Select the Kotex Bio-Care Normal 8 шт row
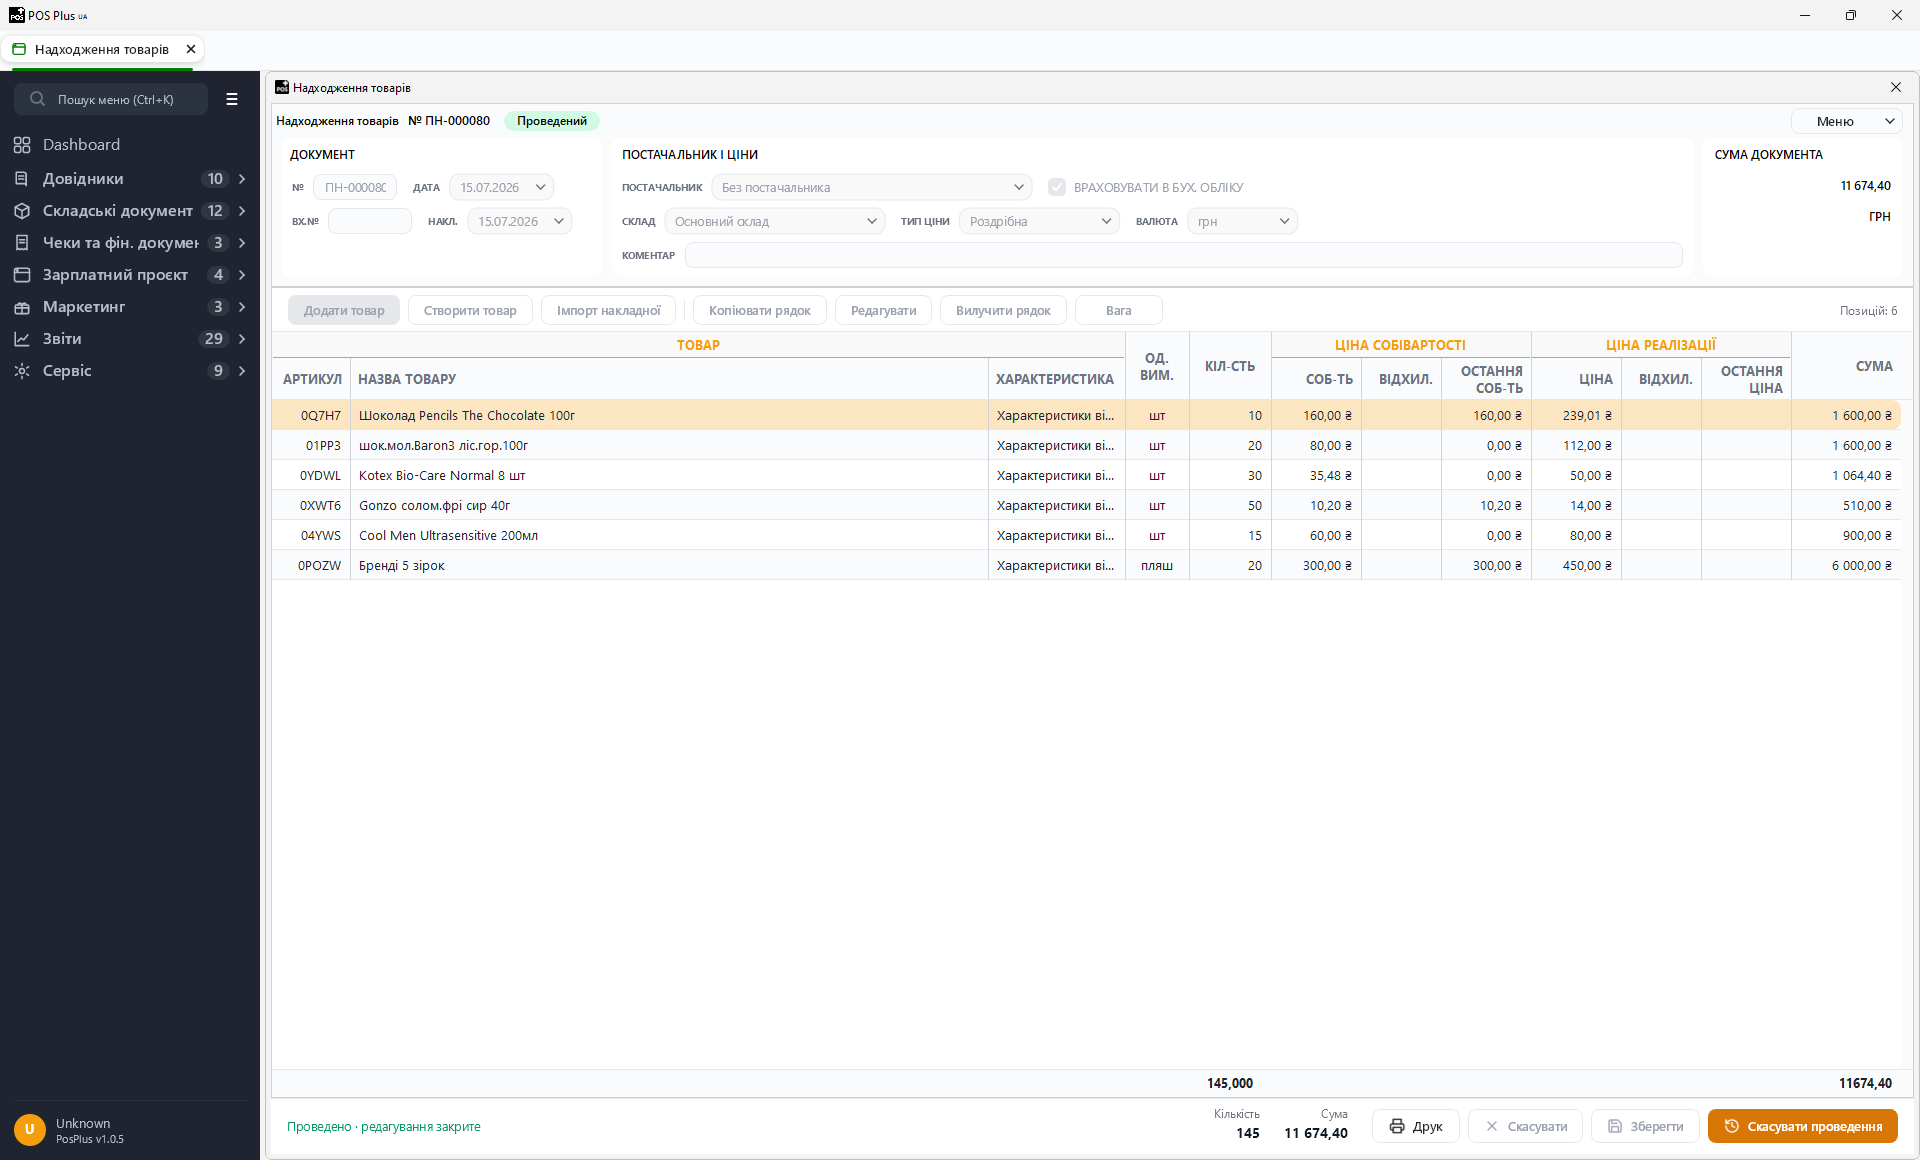 coord(1086,475)
